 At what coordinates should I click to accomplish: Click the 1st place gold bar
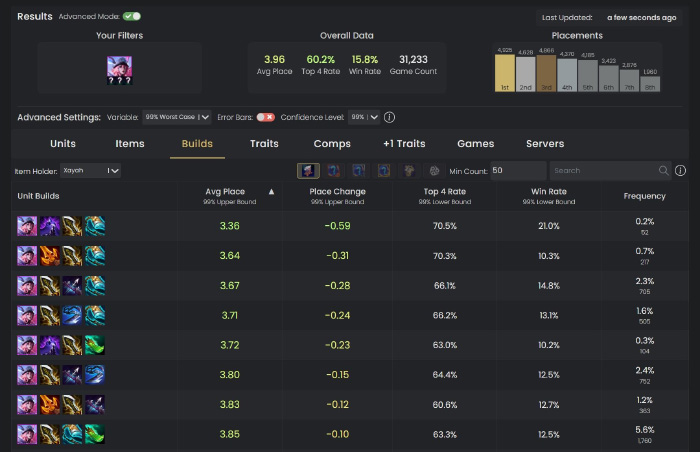tap(505, 72)
